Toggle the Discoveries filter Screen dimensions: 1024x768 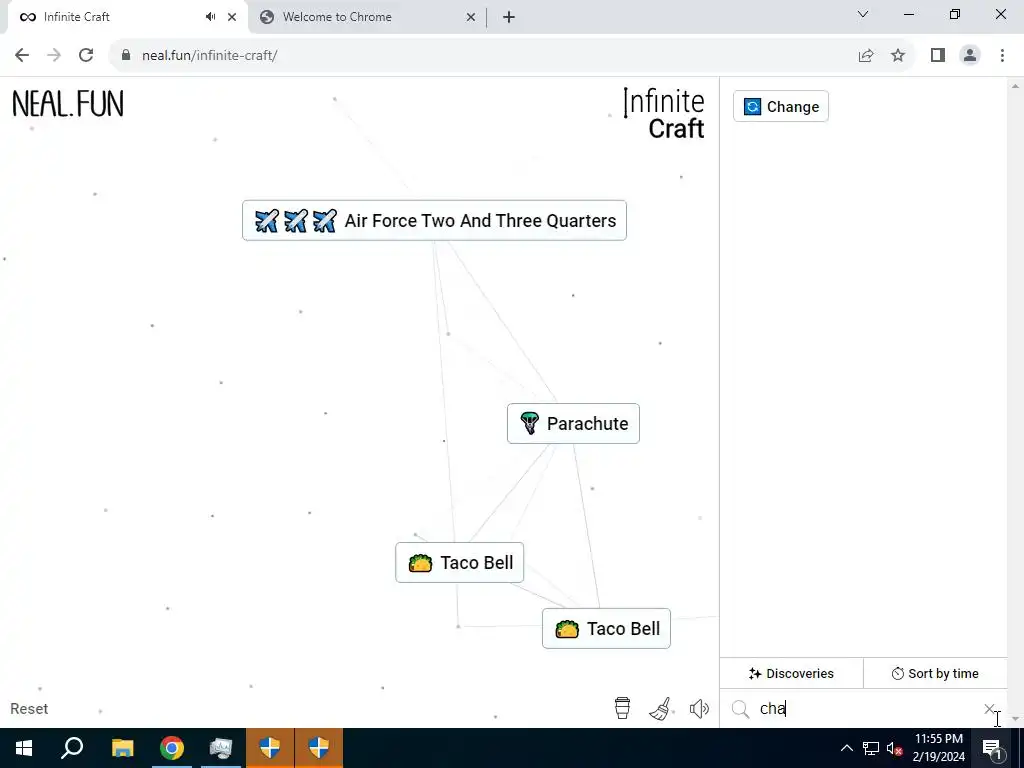click(x=792, y=673)
